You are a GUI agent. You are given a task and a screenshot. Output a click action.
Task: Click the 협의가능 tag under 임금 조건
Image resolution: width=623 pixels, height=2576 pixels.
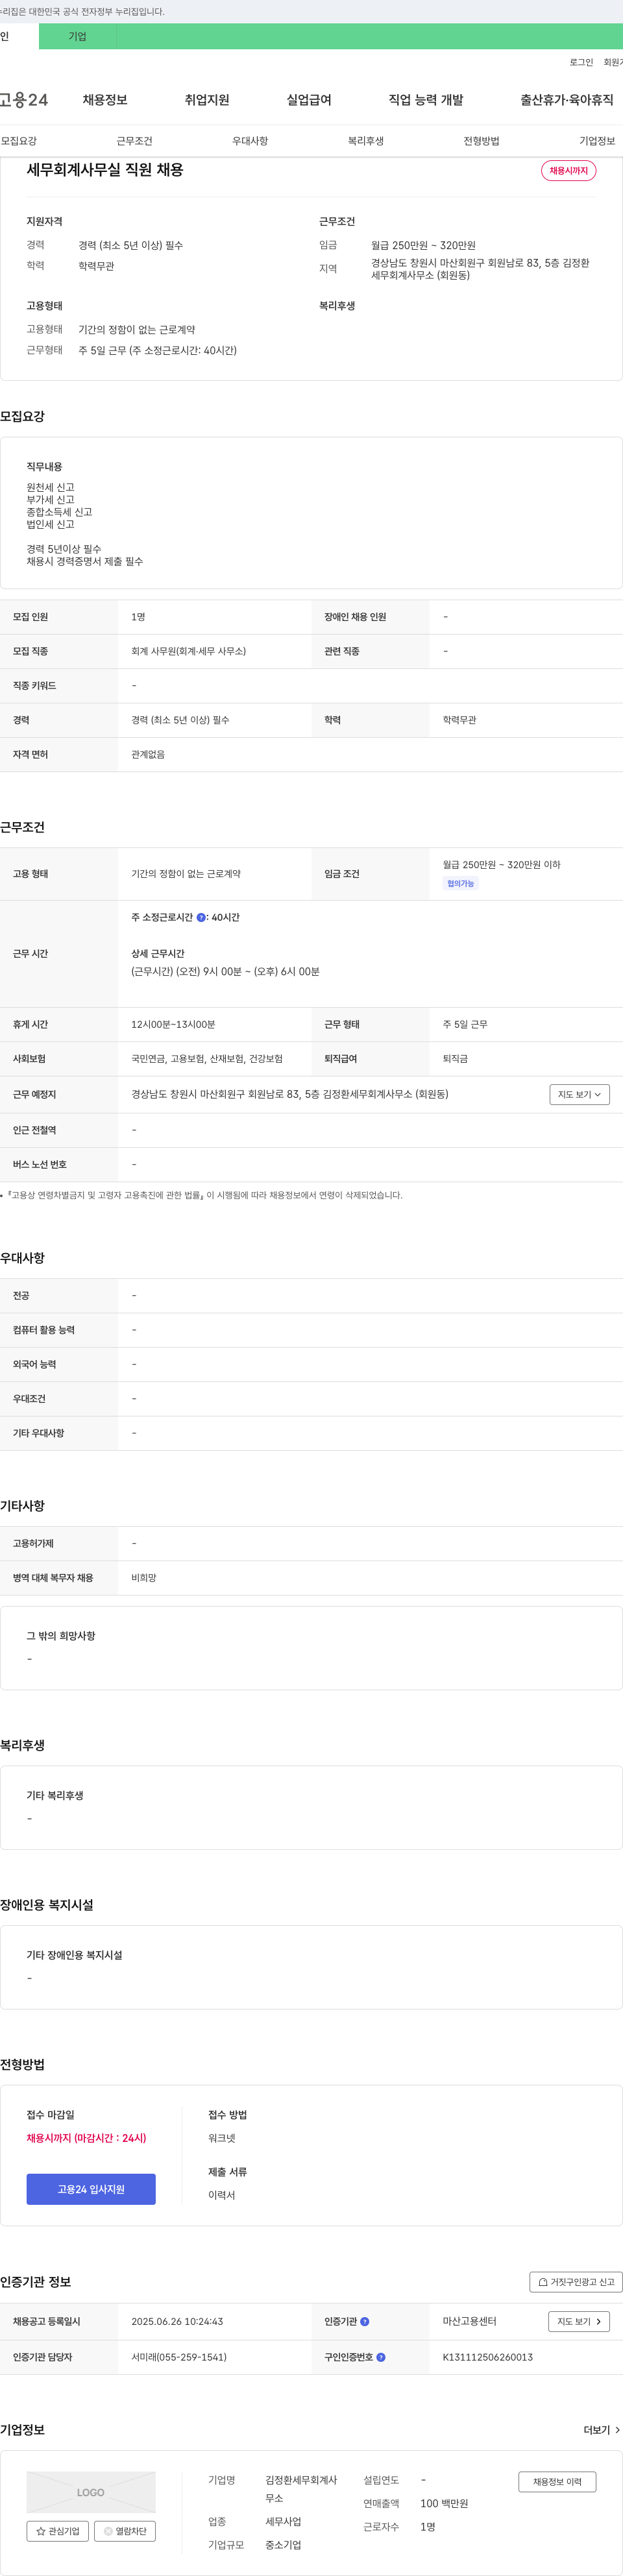461,883
